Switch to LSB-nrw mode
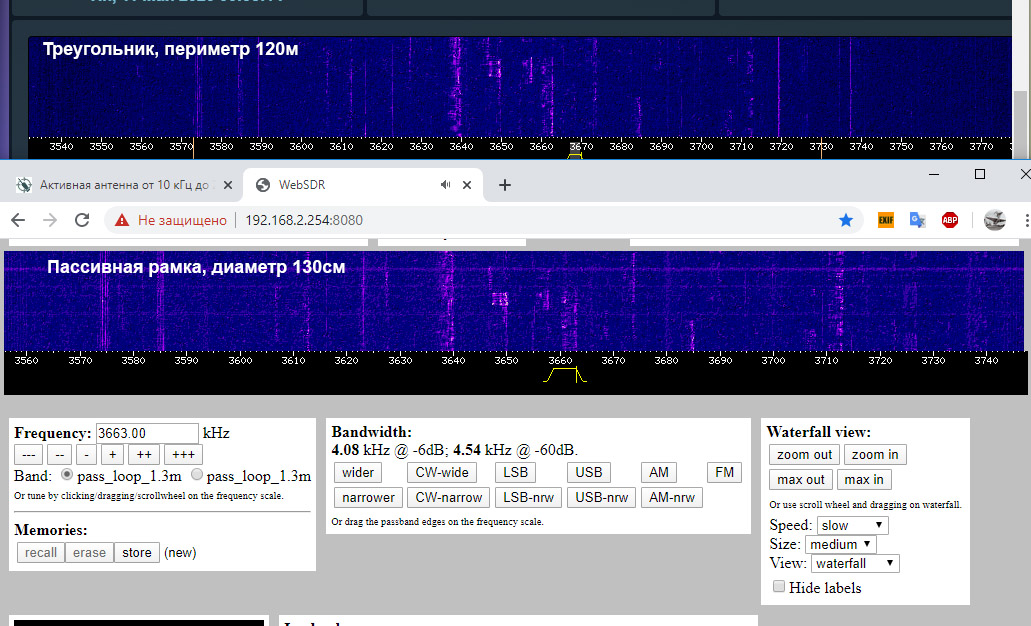Screen dimensions: 1031x626 click(x=528, y=498)
